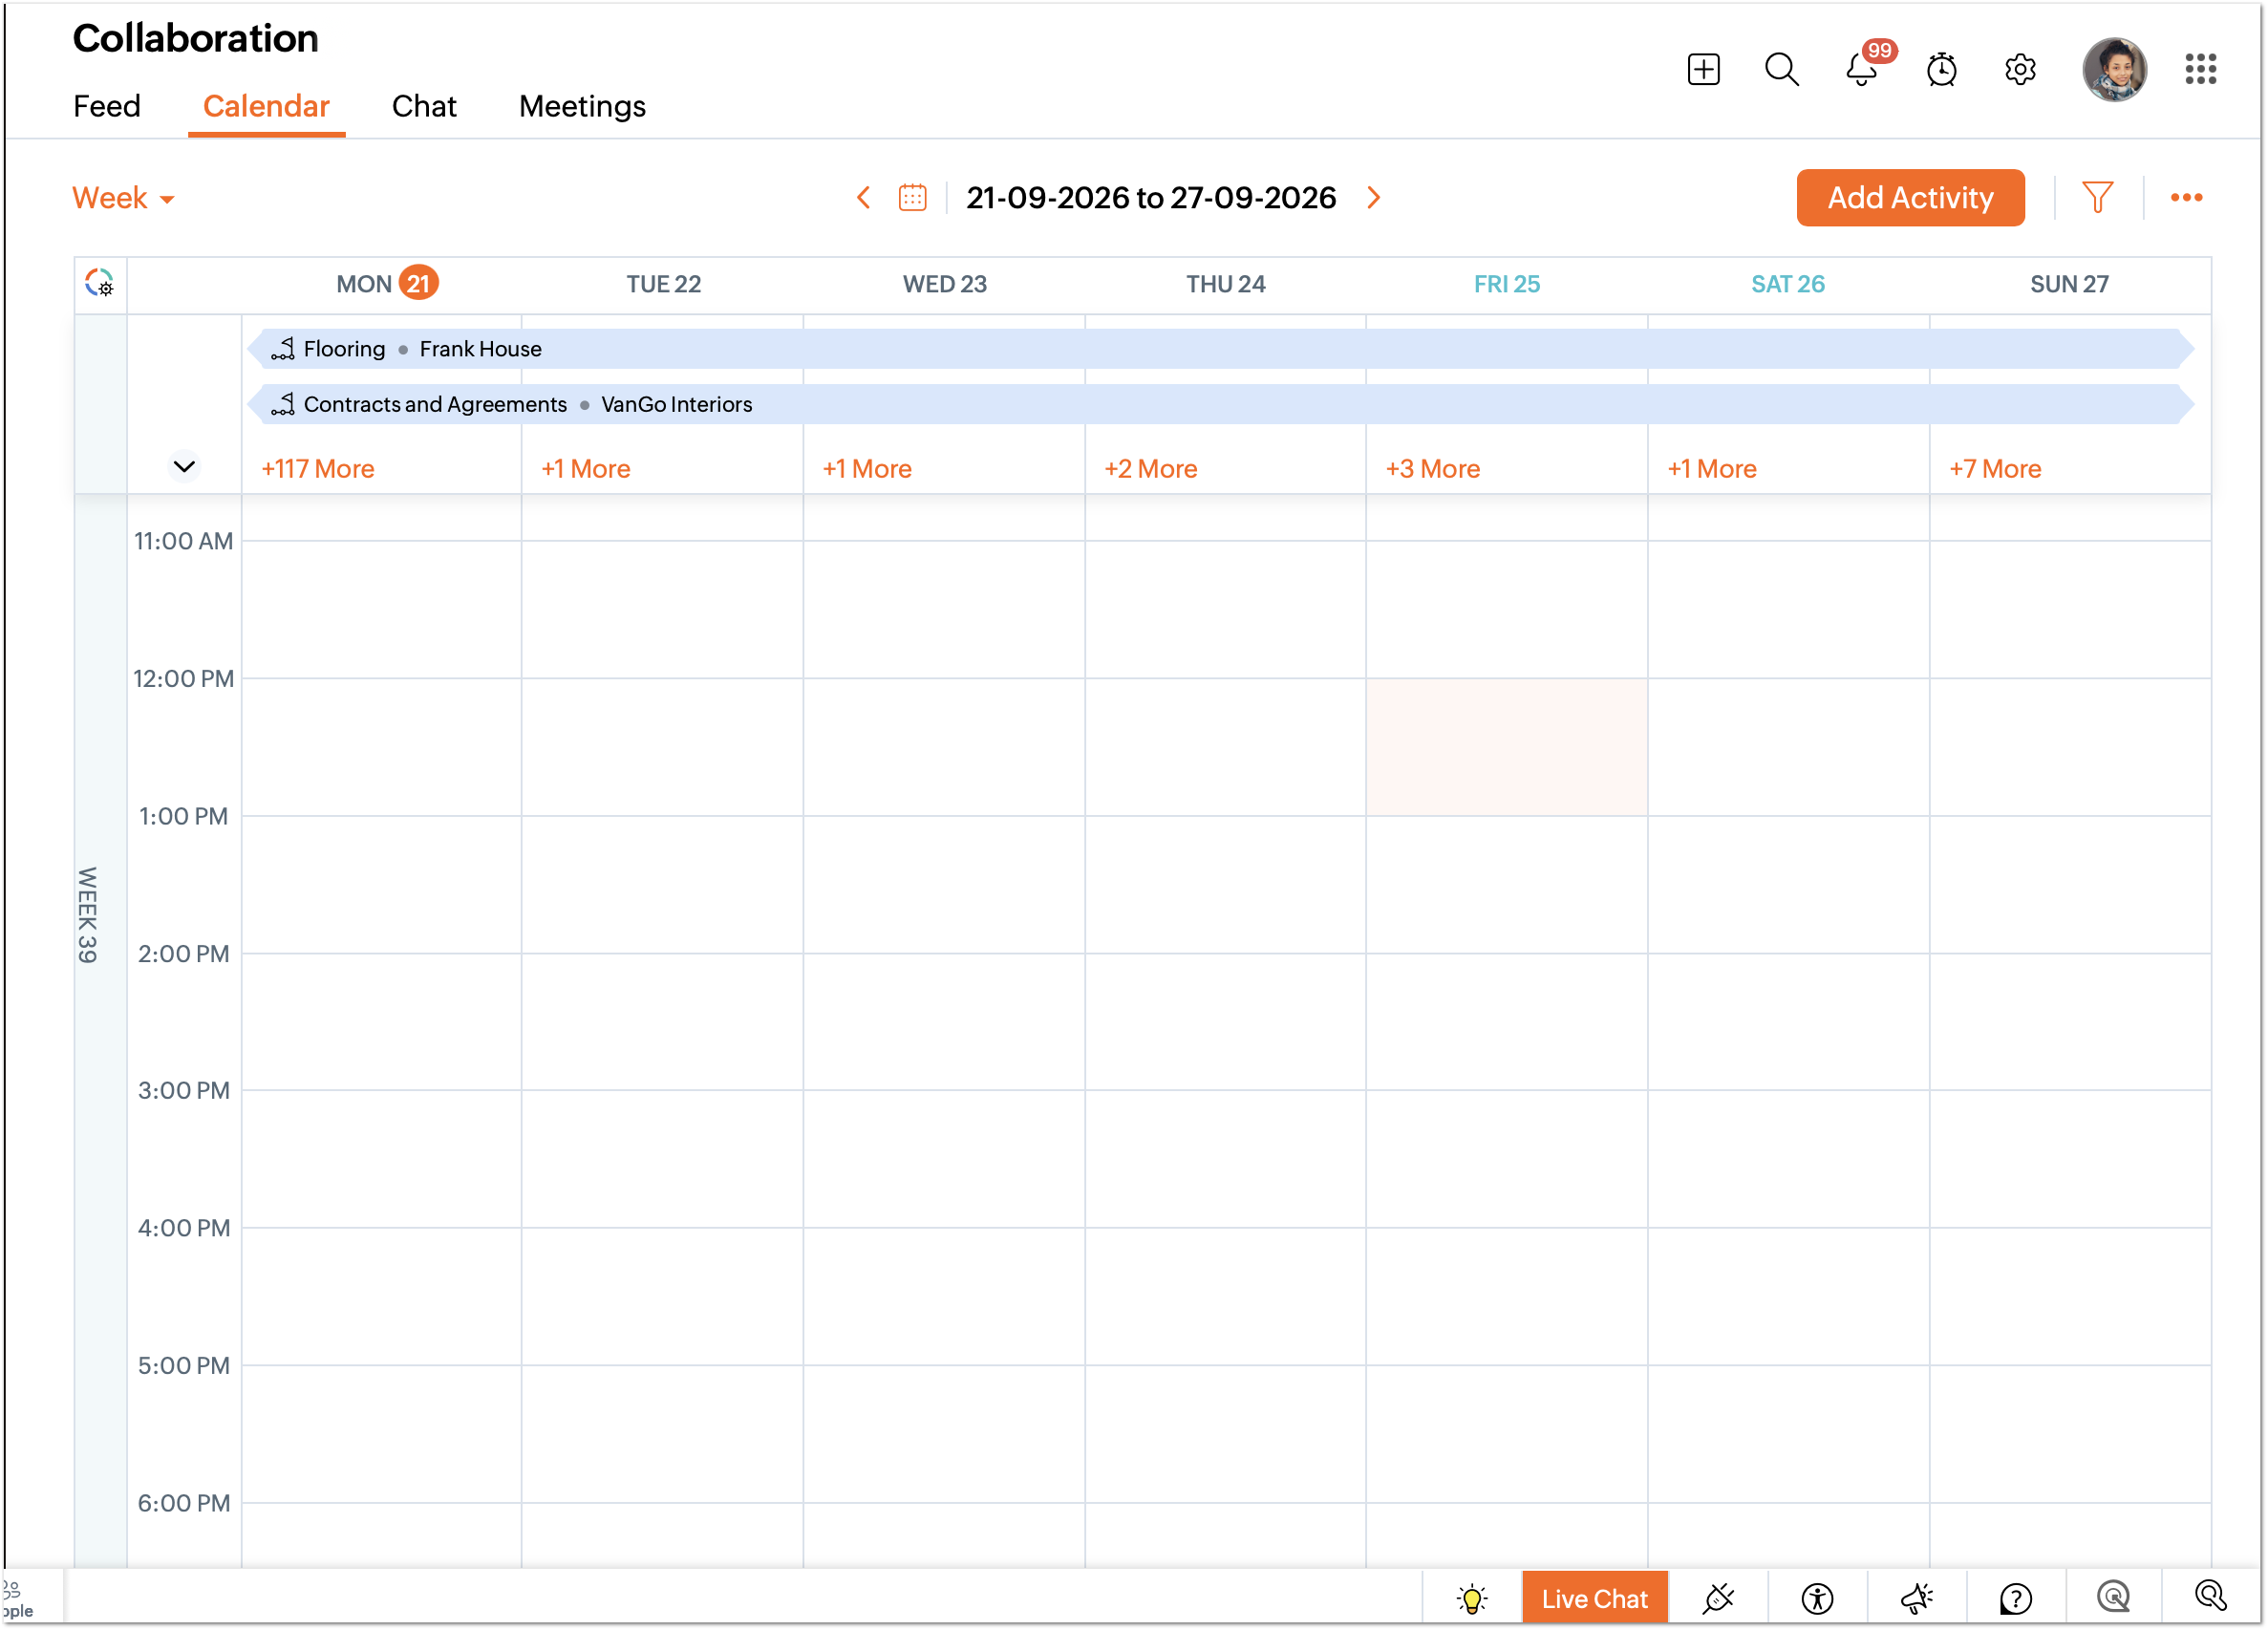Screen dimensions: 2268x1630
Task: Open the timer stopwatch icon
Action: [x=1941, y=69]
